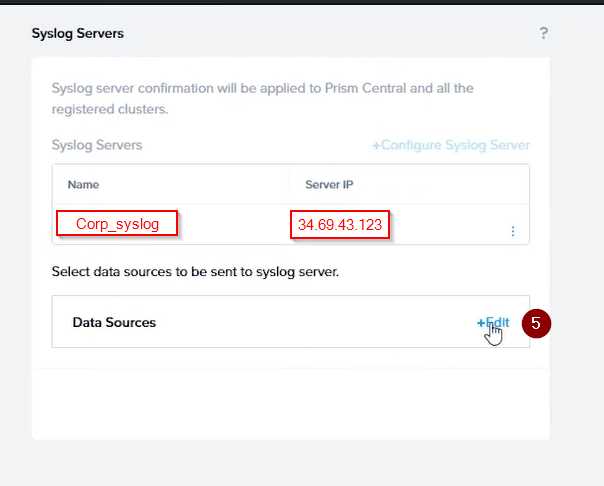Viewport: 604px width, 486px height.
Task: Sort by the Server IP column header
Action: tap(329, 185)
